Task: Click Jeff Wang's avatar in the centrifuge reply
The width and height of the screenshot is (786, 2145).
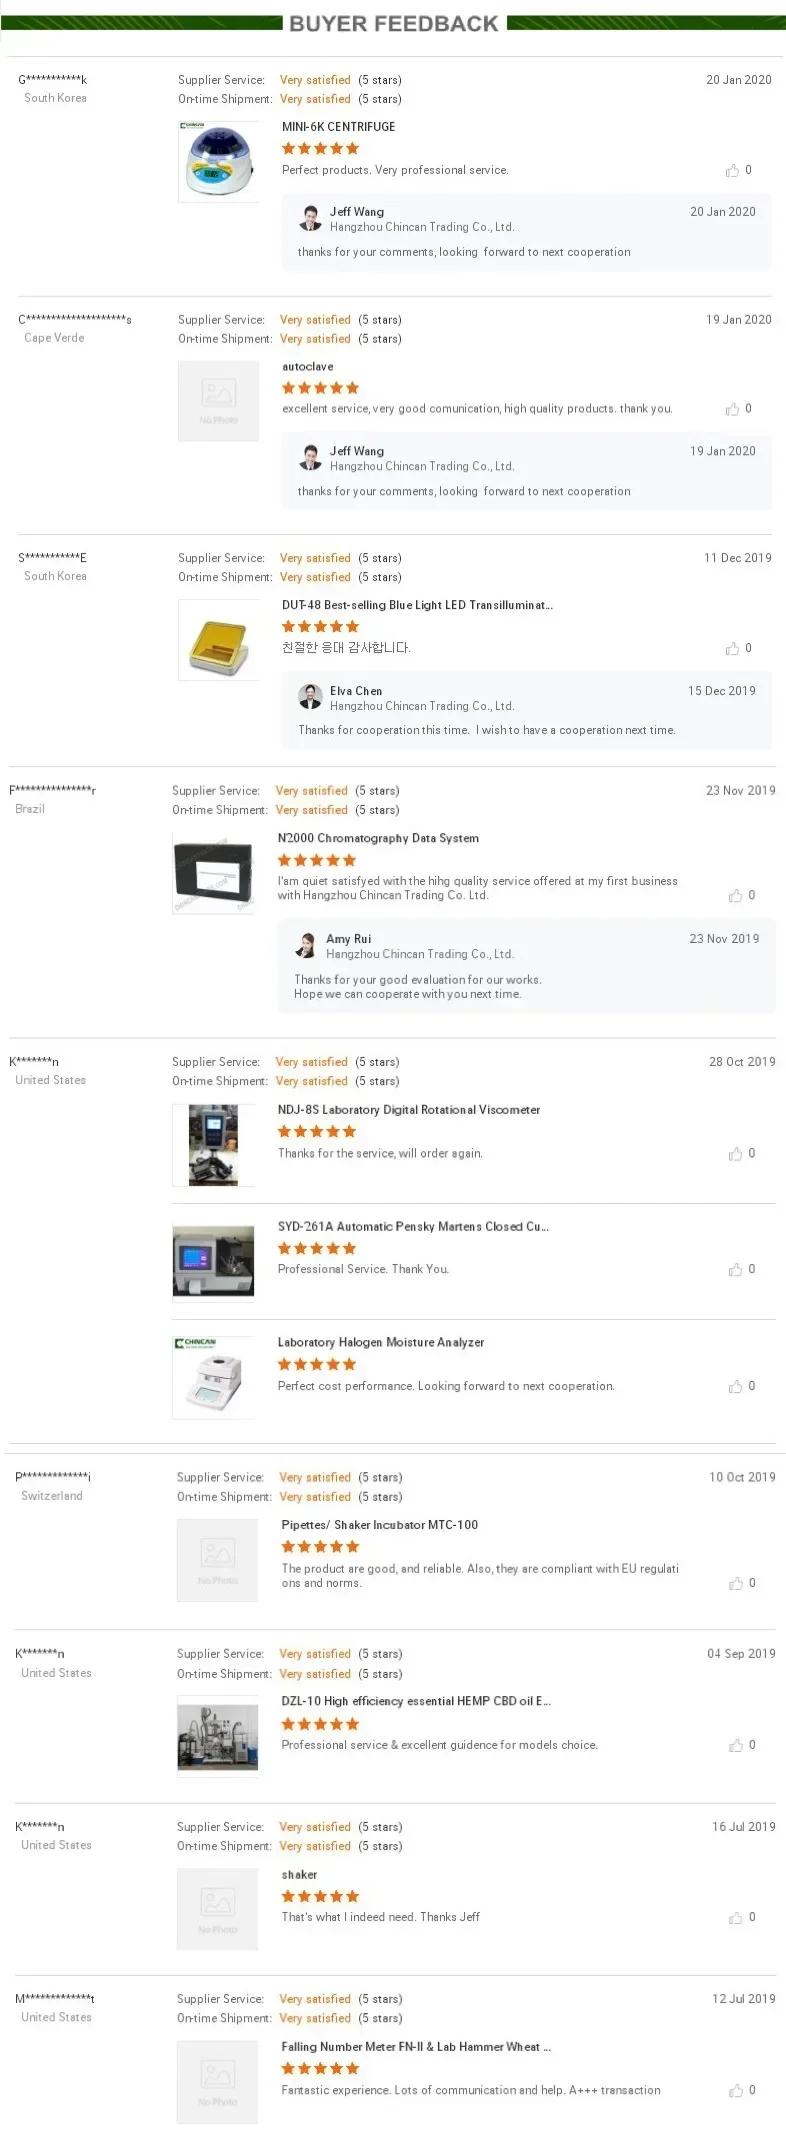Action: point(311,217)
